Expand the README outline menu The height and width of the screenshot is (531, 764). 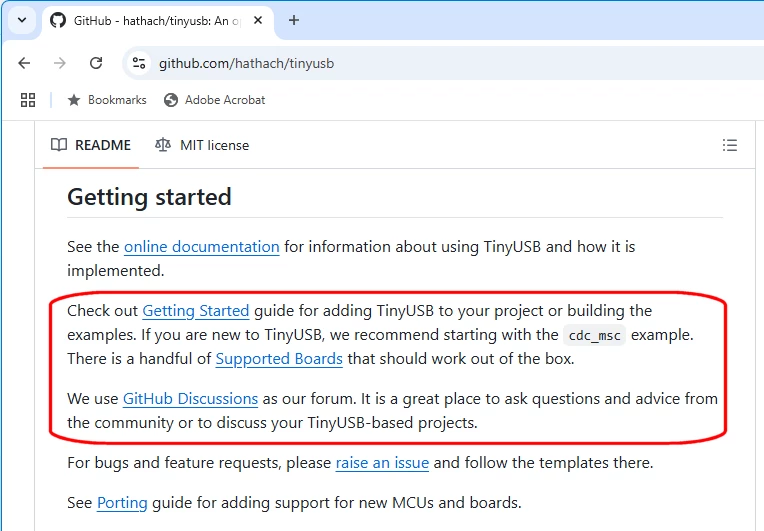click(x=729, y=145)
